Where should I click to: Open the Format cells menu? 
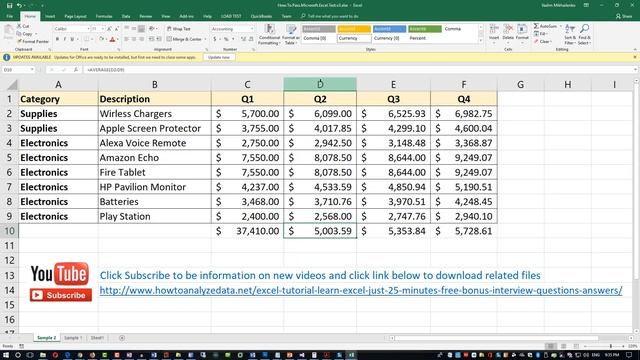point(522,33)
